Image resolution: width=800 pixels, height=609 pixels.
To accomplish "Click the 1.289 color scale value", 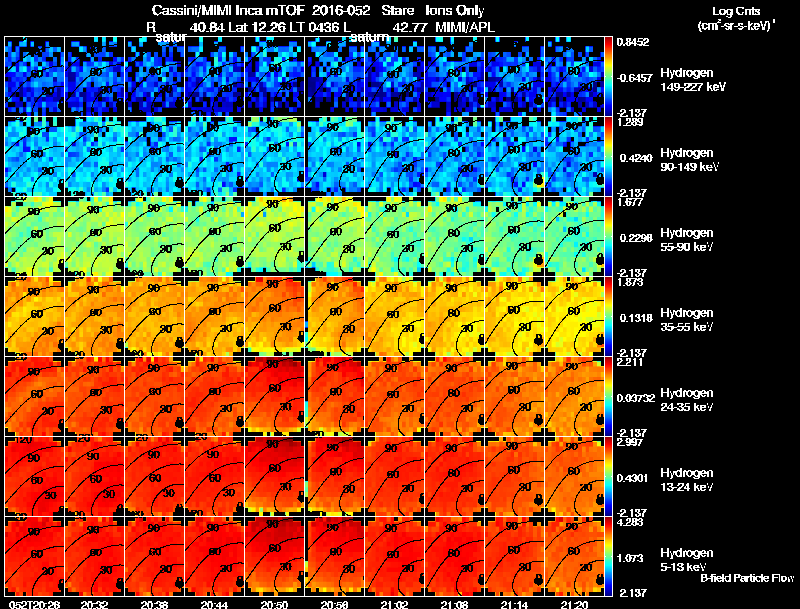I will click(630, 122).
